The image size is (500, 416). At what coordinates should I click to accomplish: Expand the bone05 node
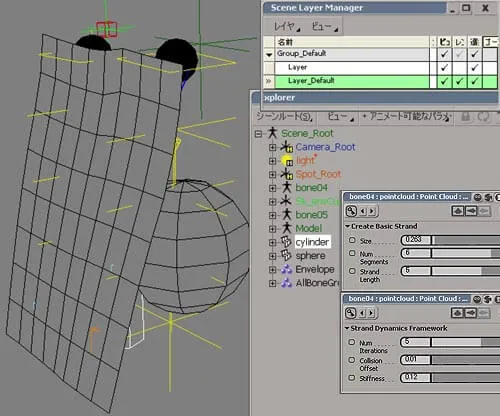coord(272,215)
